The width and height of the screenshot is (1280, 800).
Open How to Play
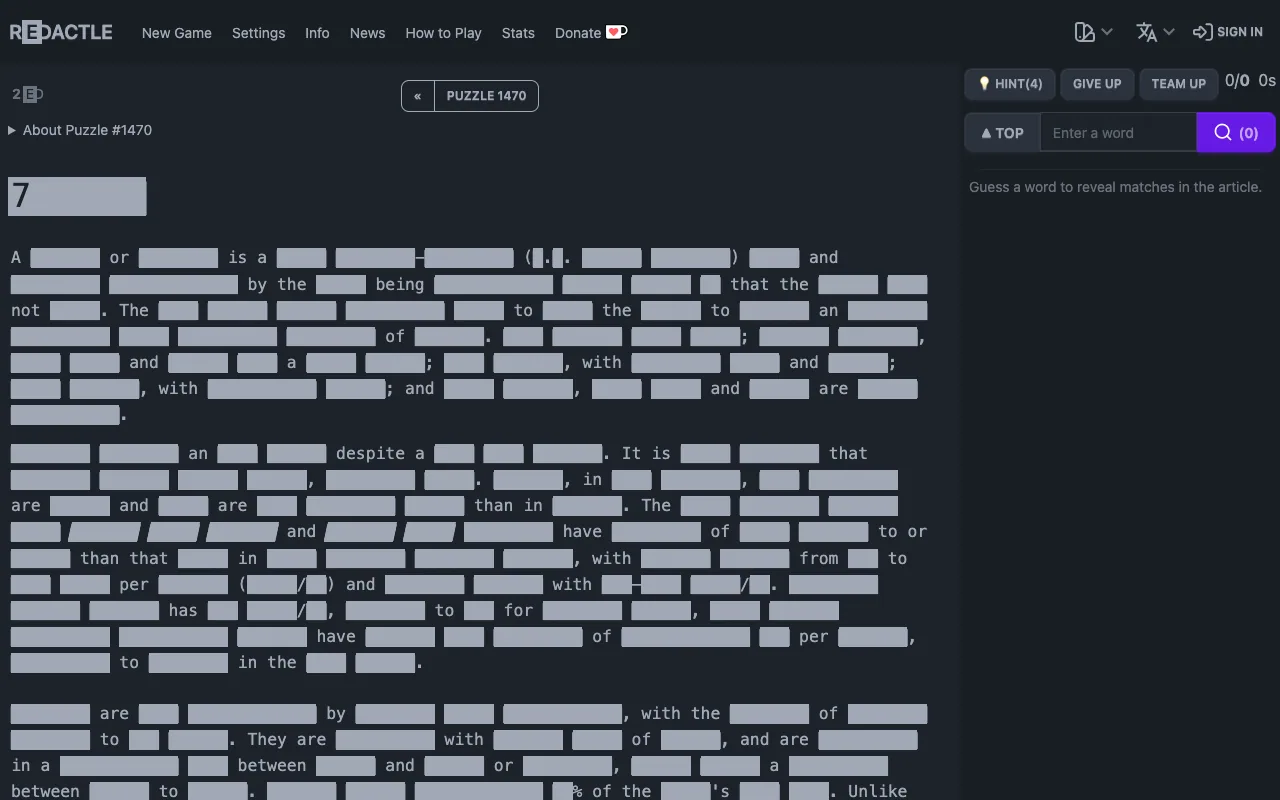pyautogui.click(x=443, y=33)
